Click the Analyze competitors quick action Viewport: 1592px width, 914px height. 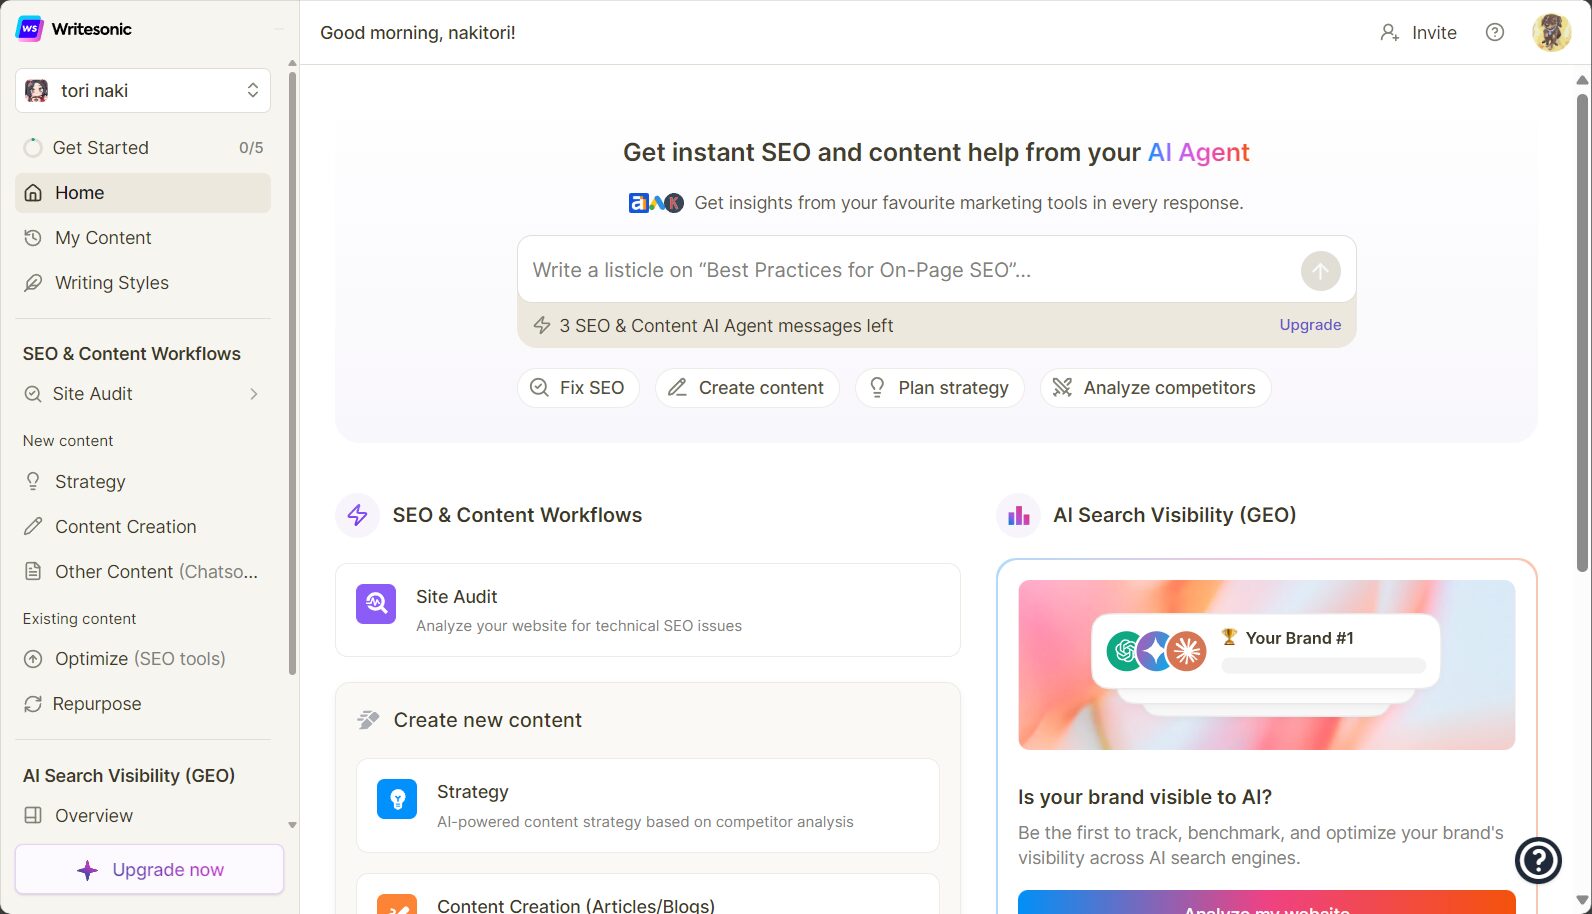tap(1155, 388)
